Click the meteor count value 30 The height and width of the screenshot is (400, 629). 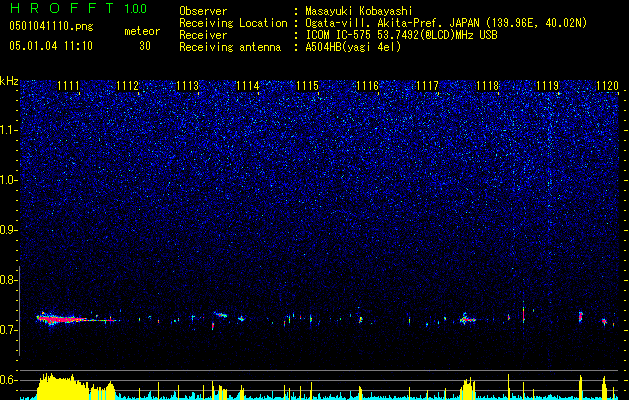pos(145,46)
